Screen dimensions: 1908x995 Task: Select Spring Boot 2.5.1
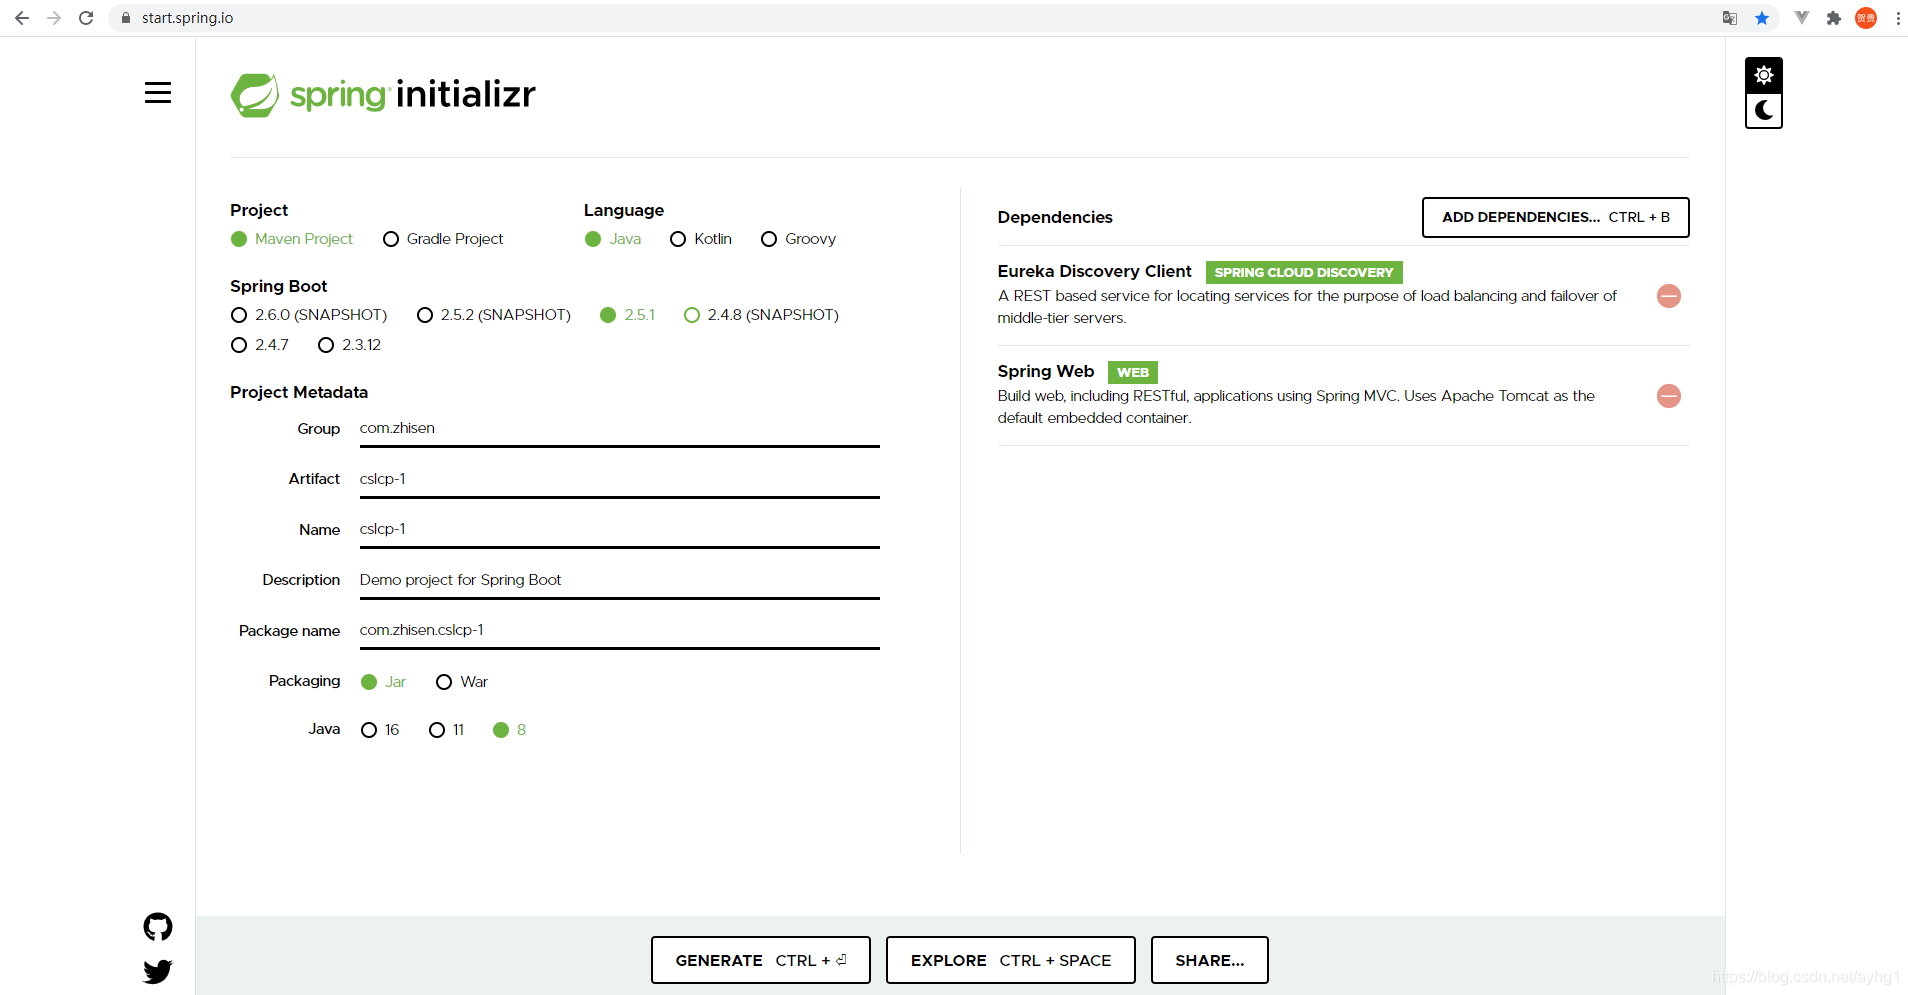[628, 315]
